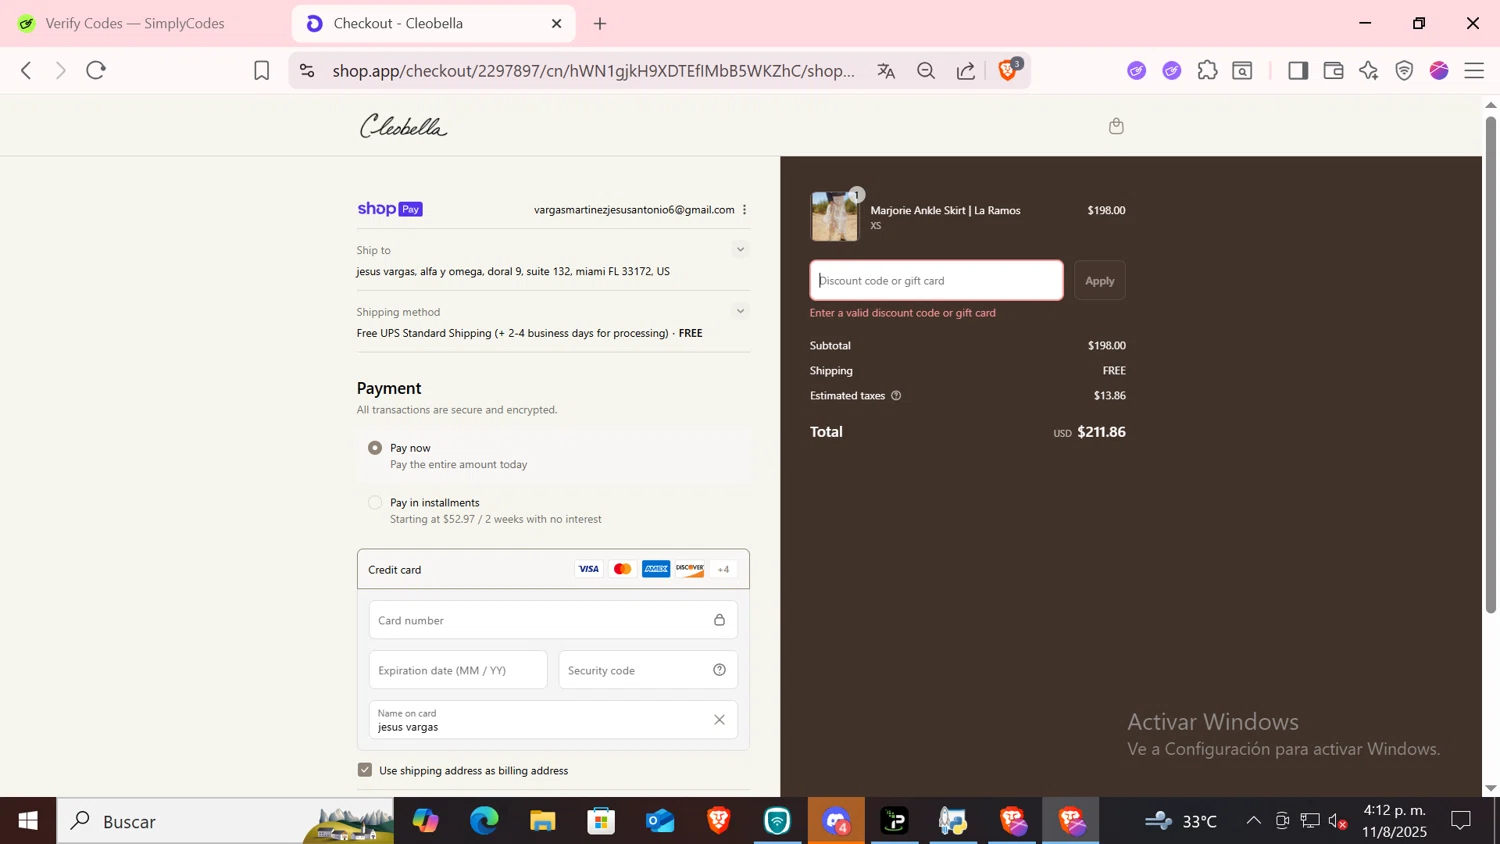The width and height of the screenshot is (1500, 844).
Task: Click the Cleobella logo
Action: tap(403, 126)
